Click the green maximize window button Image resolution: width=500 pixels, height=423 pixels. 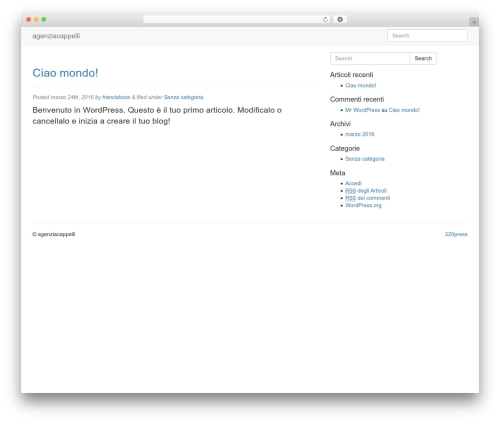(44, 19)
